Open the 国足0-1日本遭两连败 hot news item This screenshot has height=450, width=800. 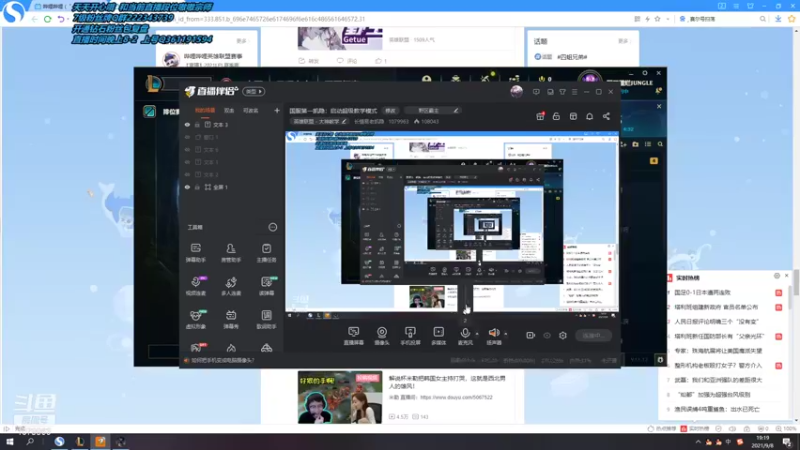[x=703, y=292]
